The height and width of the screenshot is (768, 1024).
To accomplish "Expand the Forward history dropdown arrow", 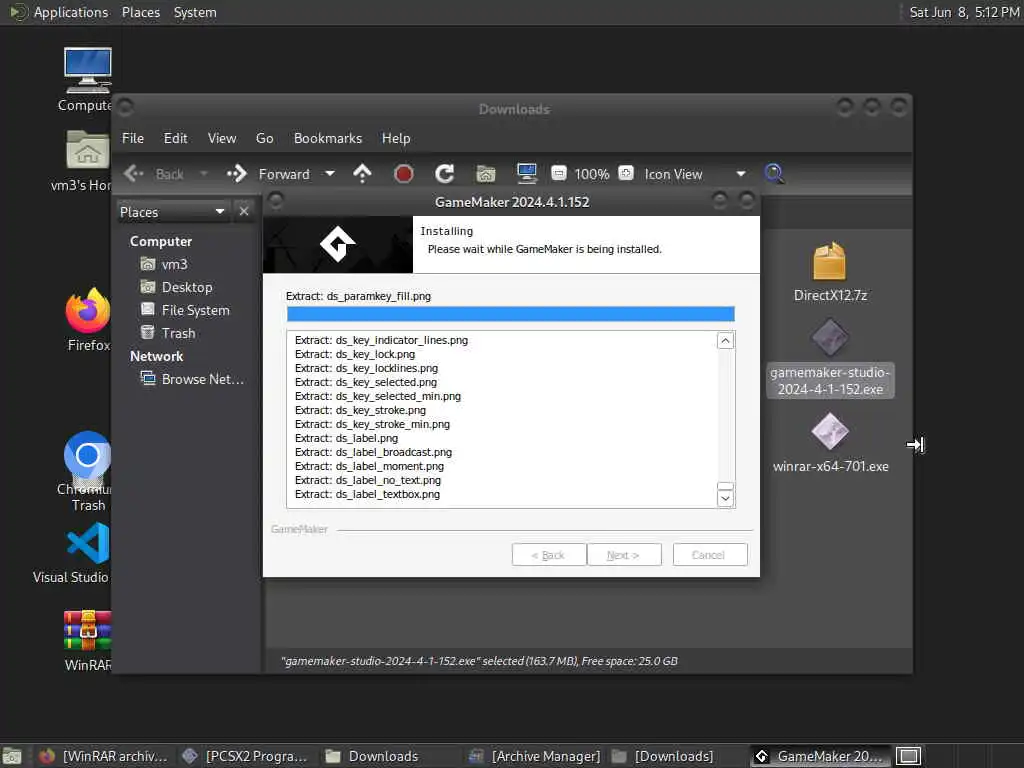I will click(330, 174).
